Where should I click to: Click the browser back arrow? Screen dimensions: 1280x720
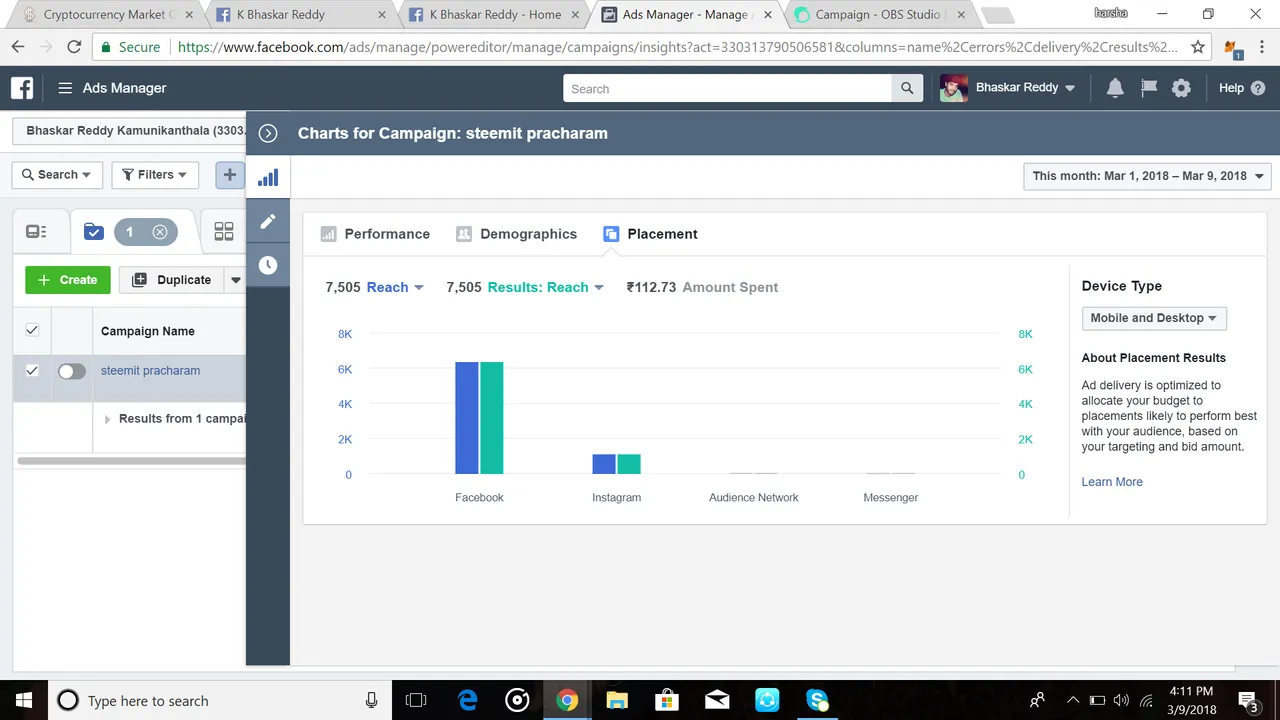[x=18, y=47]
